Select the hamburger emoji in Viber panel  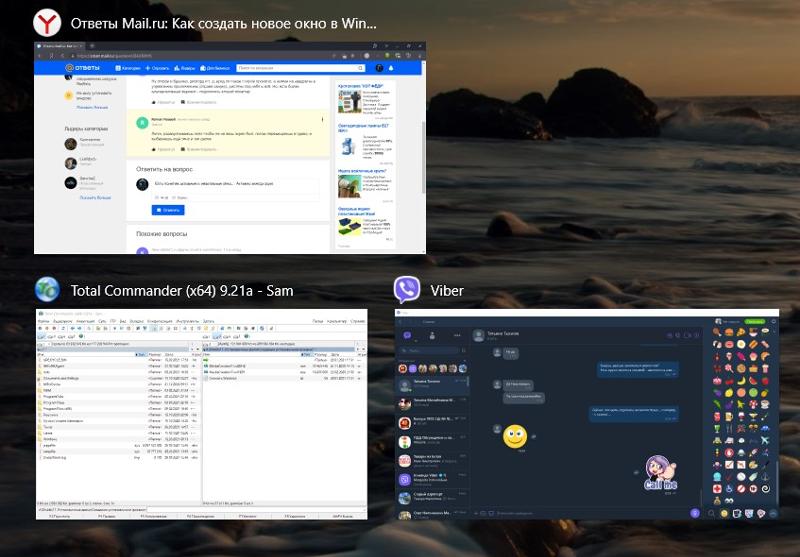click(729, 332)
